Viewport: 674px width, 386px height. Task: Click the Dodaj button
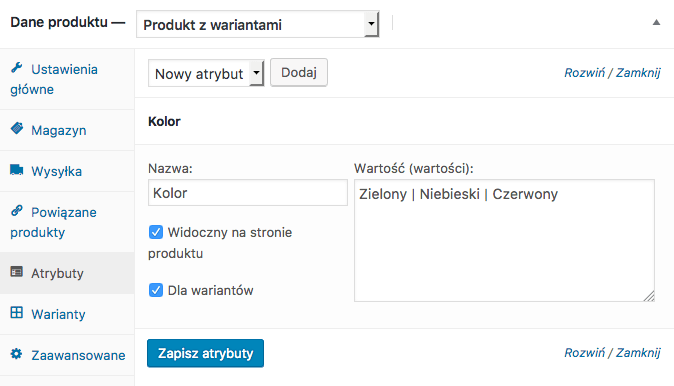point(299,73)
